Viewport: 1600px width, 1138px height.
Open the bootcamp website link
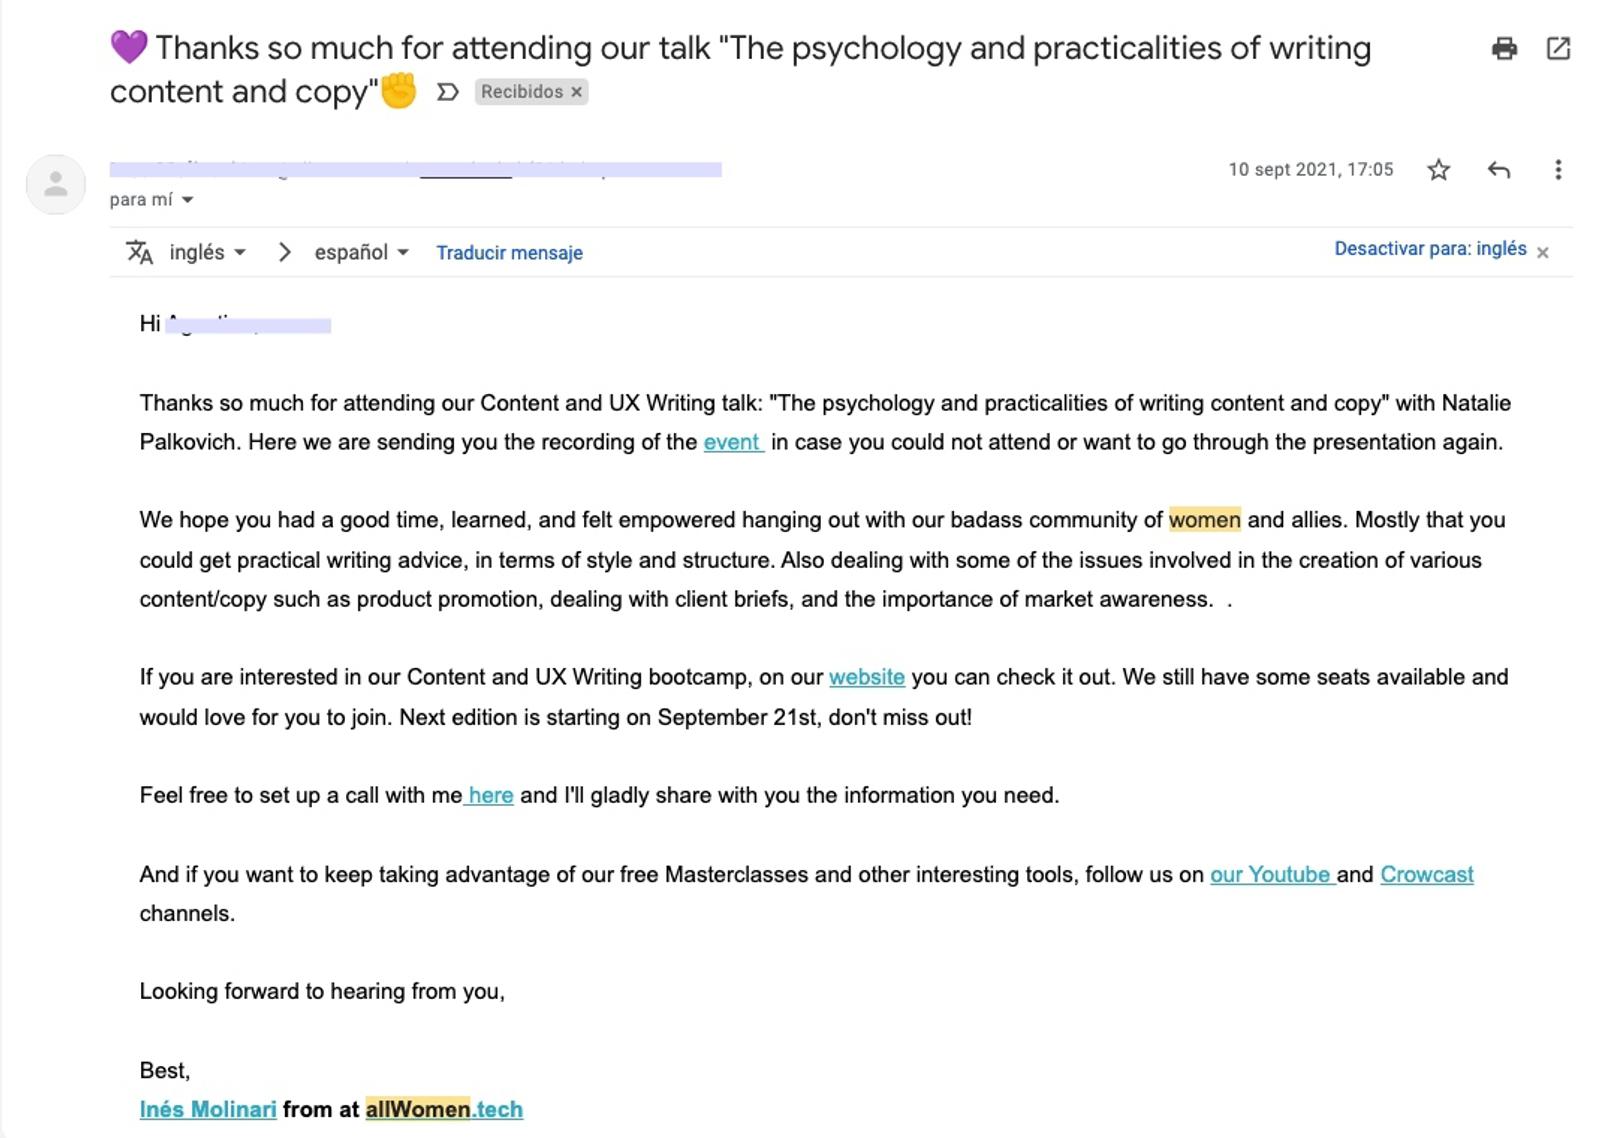point(866,677)
